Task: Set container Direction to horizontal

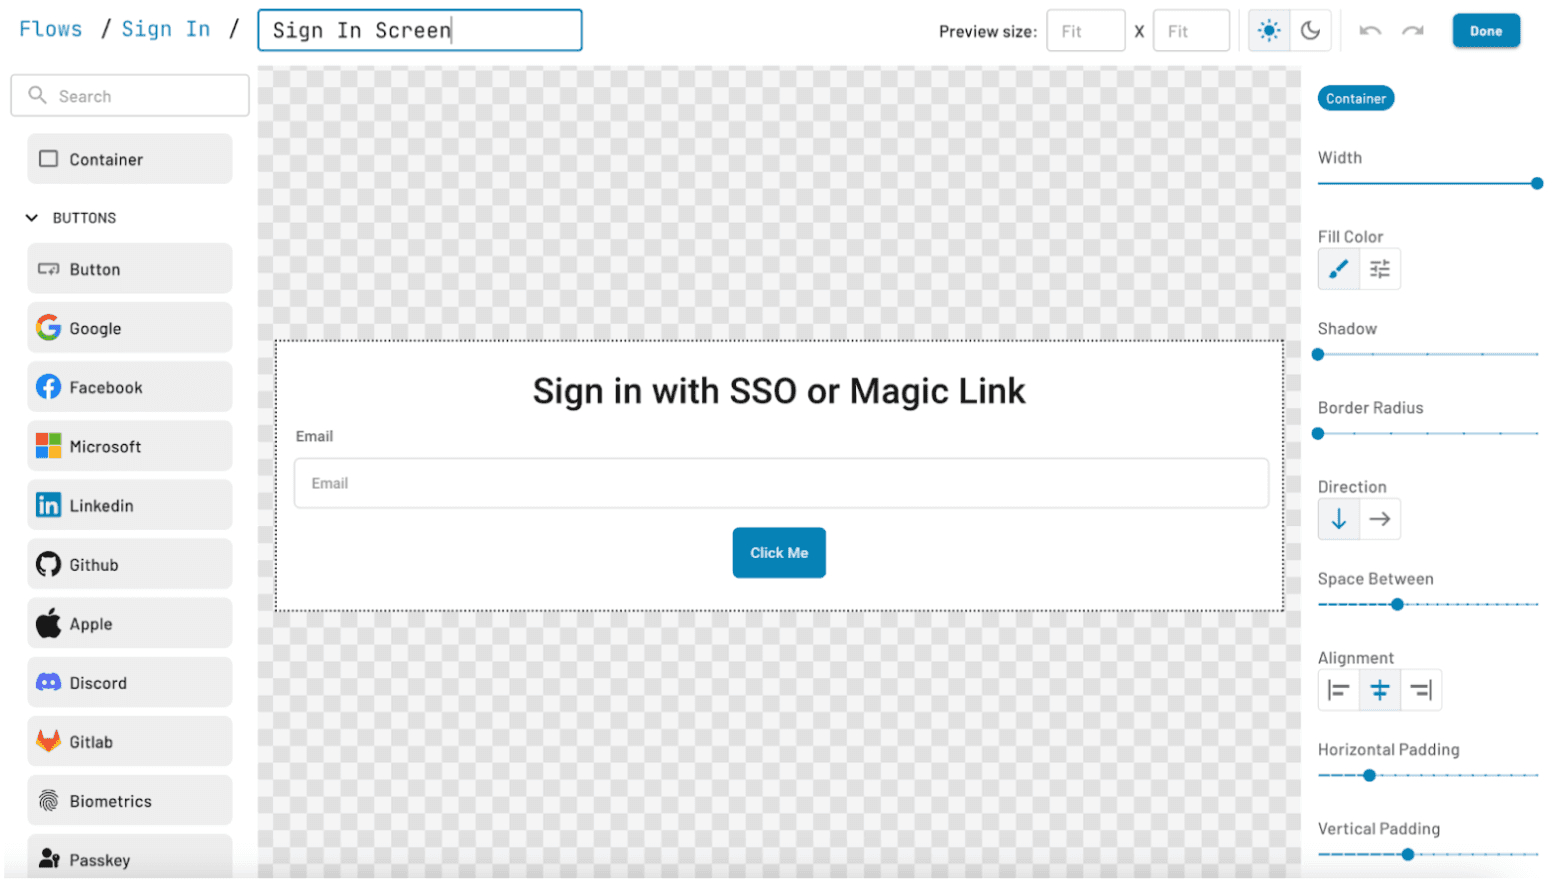Action: coord(1379,518)
